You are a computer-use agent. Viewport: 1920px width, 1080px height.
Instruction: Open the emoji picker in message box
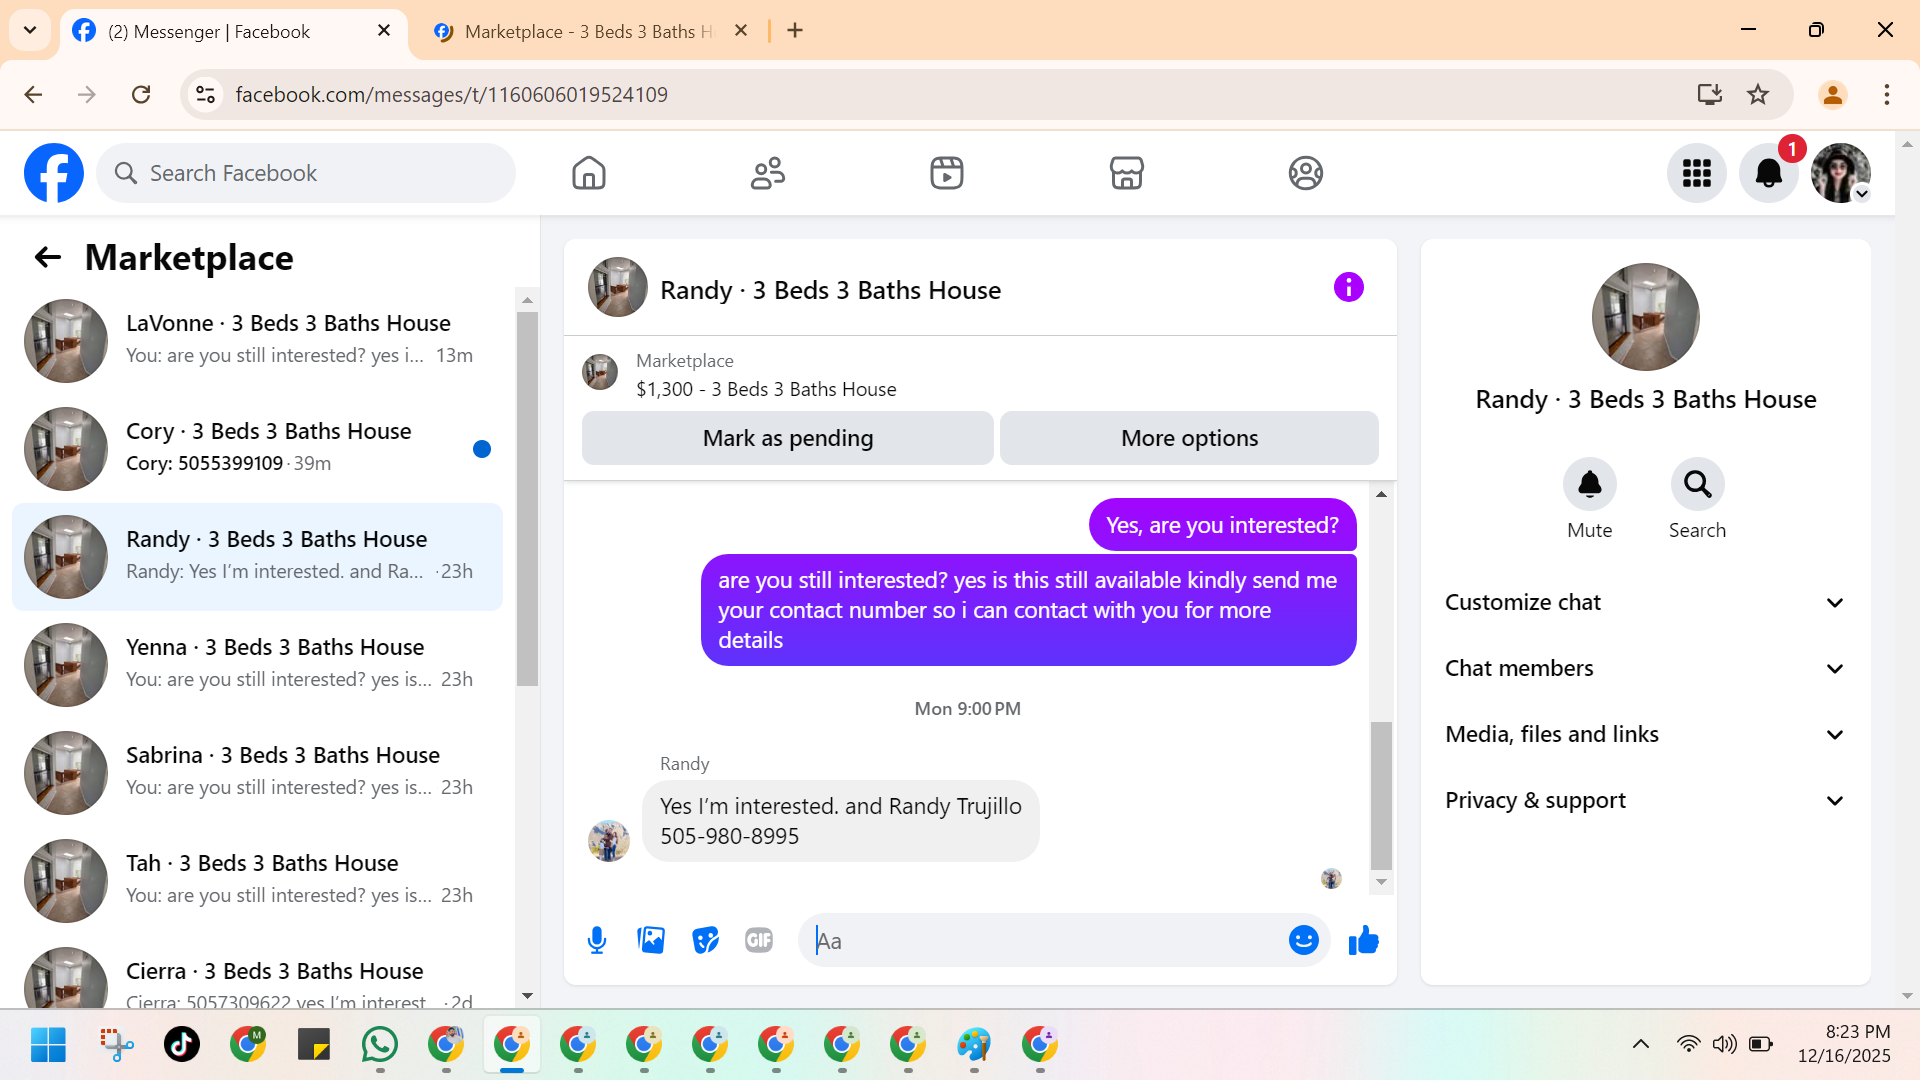coord(1304,940)
